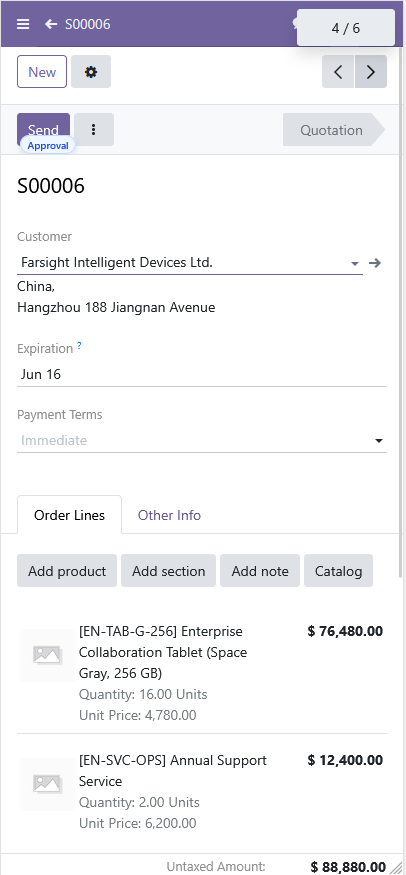Open customer record via the arrow link
The width and height of the screenshot is (406, 875).
coord(375,263)
